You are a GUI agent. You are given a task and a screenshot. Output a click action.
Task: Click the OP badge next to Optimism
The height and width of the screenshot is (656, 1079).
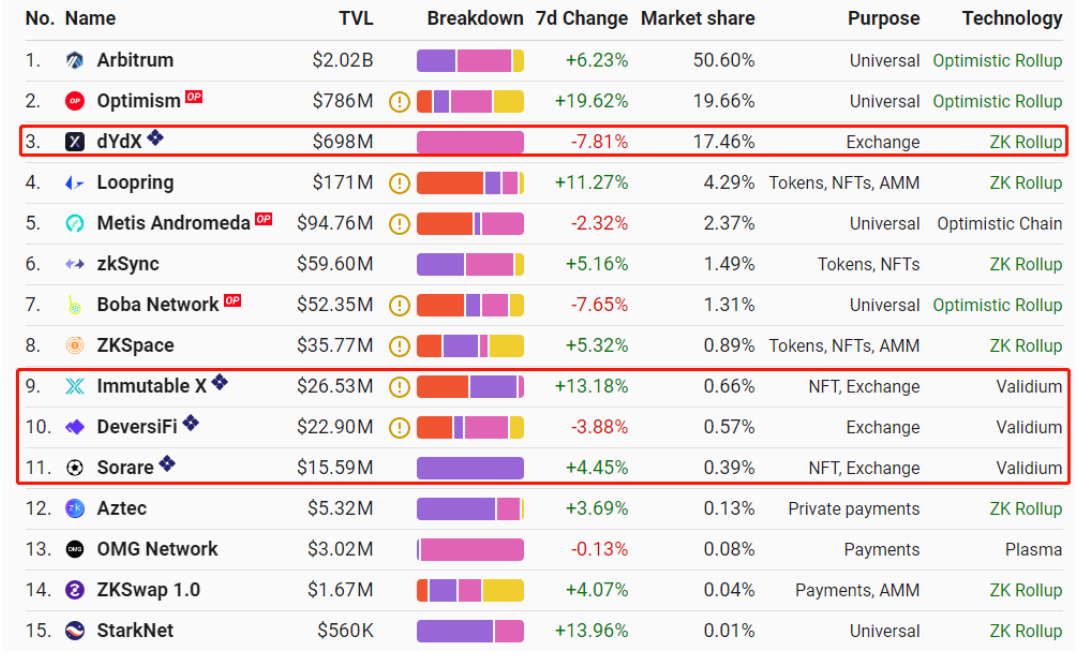pos(194,96)
